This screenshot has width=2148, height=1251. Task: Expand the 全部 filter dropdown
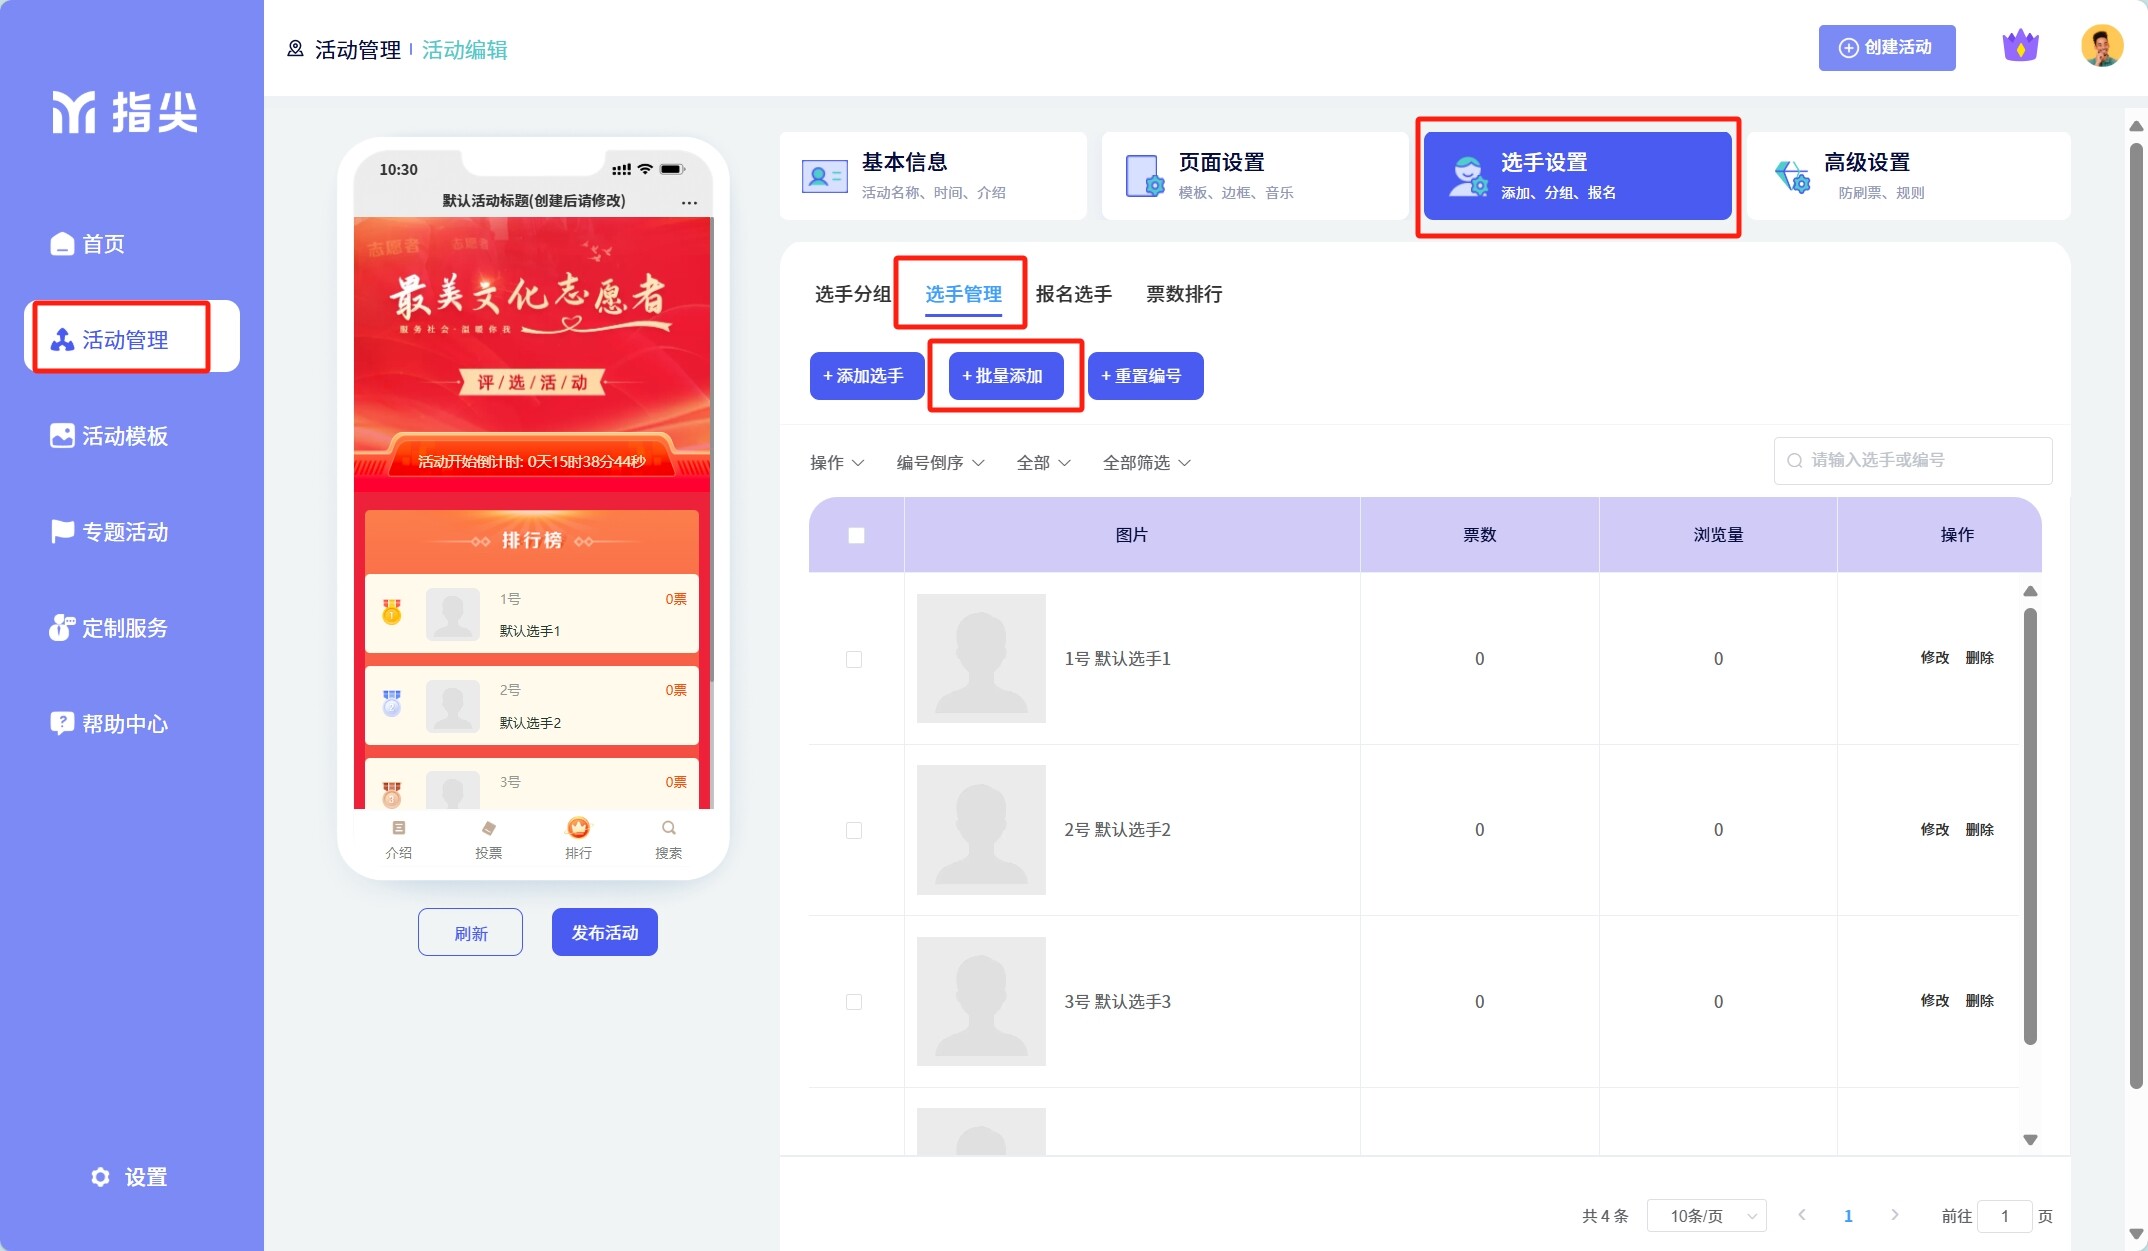click(x=1043, y=462)
